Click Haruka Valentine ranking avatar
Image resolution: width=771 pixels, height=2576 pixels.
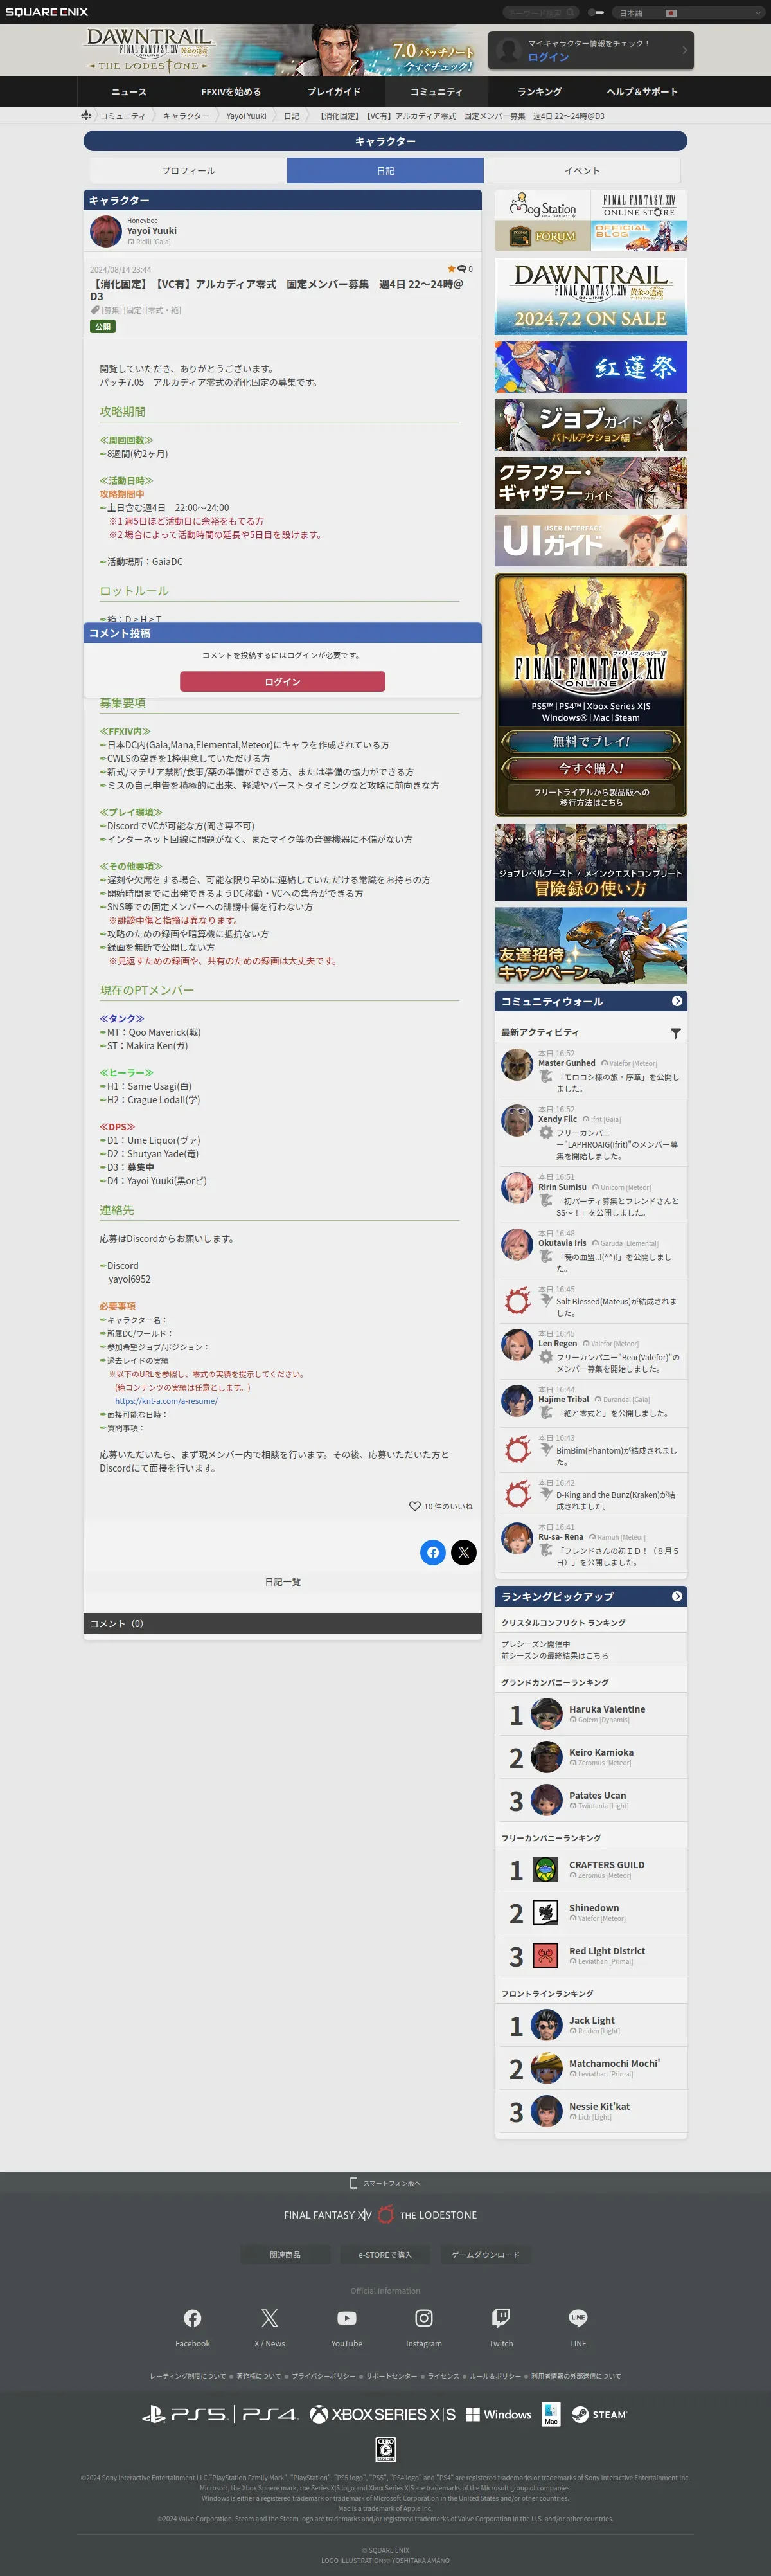point(546,1714)
